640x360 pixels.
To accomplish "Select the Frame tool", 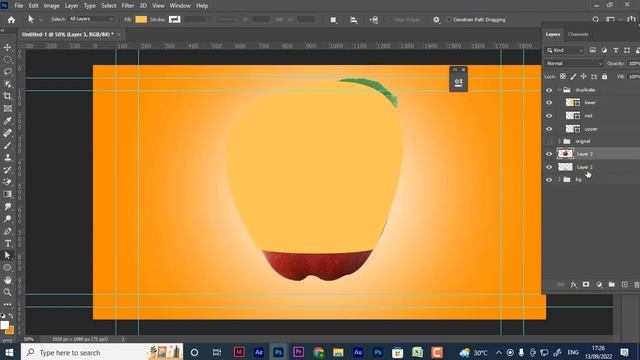I will (7, 109).
